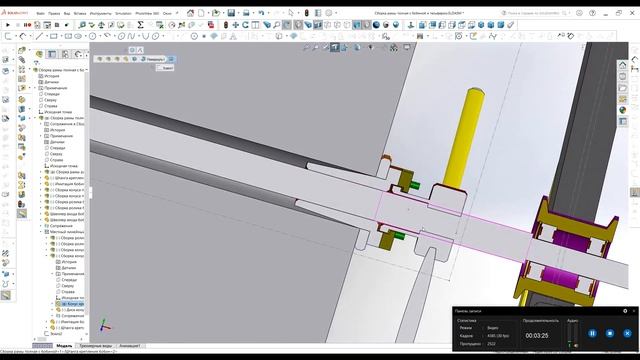Pause the screen recording
This screenshot has height=360, width=640.
click(x=592, y=333)
